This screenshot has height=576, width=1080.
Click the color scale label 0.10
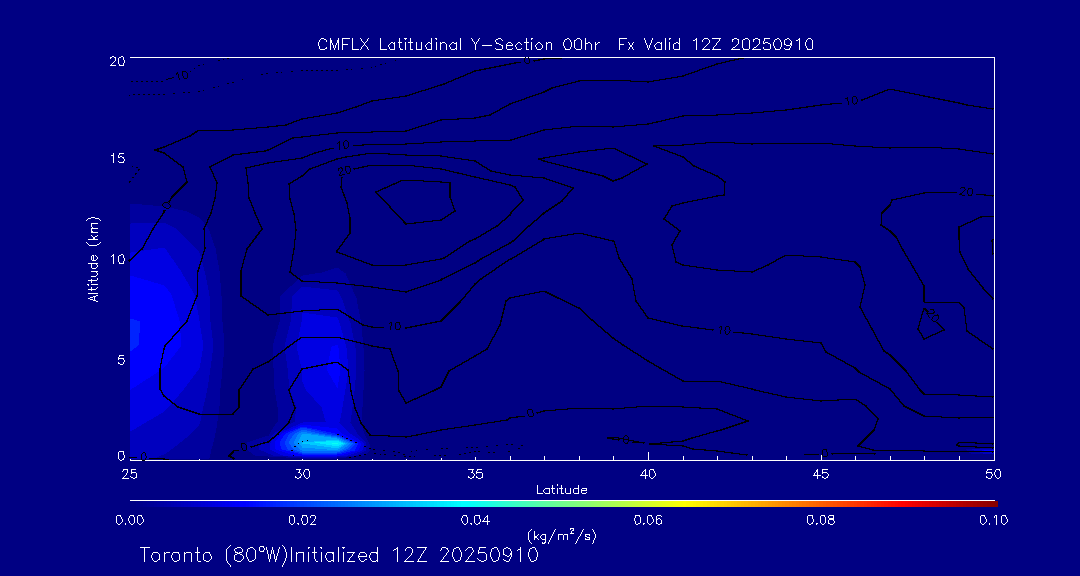(994, 520)
